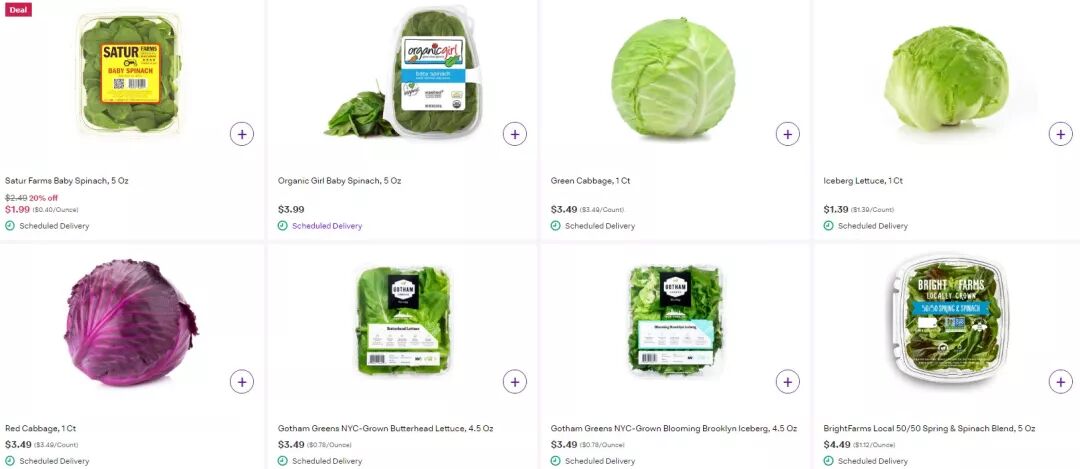Click the red Deal badge

tap(18, 10)
